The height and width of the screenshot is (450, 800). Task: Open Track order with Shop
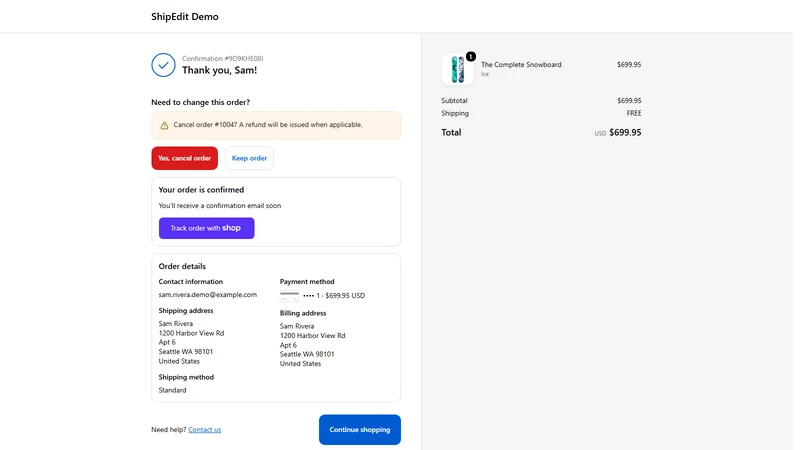(x=207, y=228)
